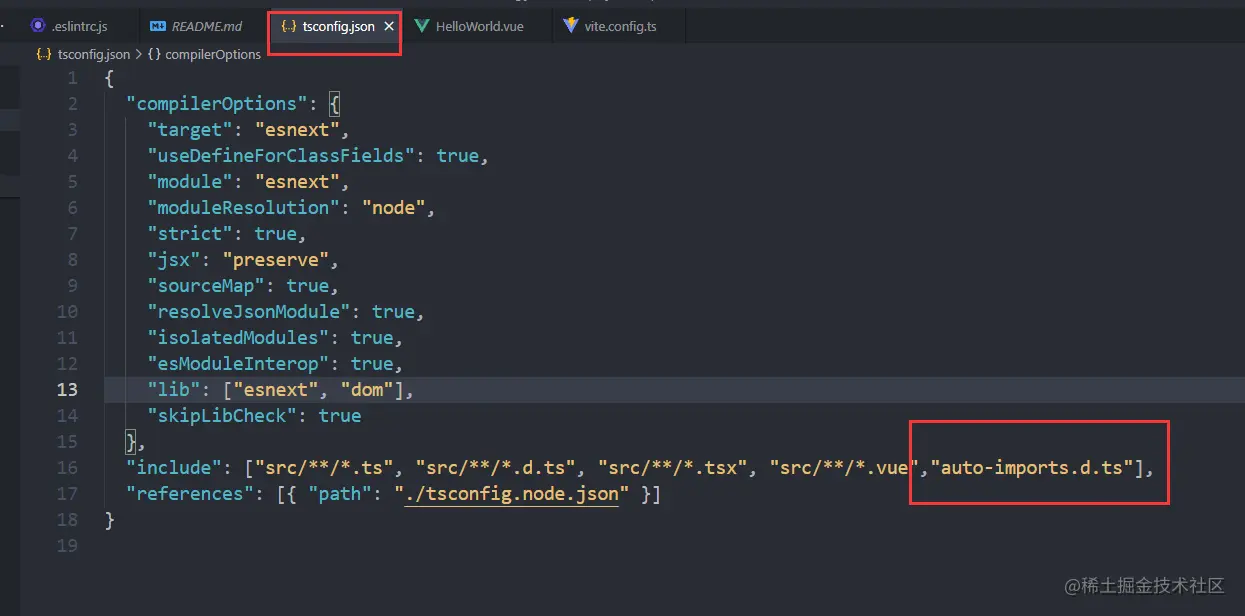This screenshot has width=1245, height=616.
Task: Click the "compilerOptions" key
Action: [217, 103]
